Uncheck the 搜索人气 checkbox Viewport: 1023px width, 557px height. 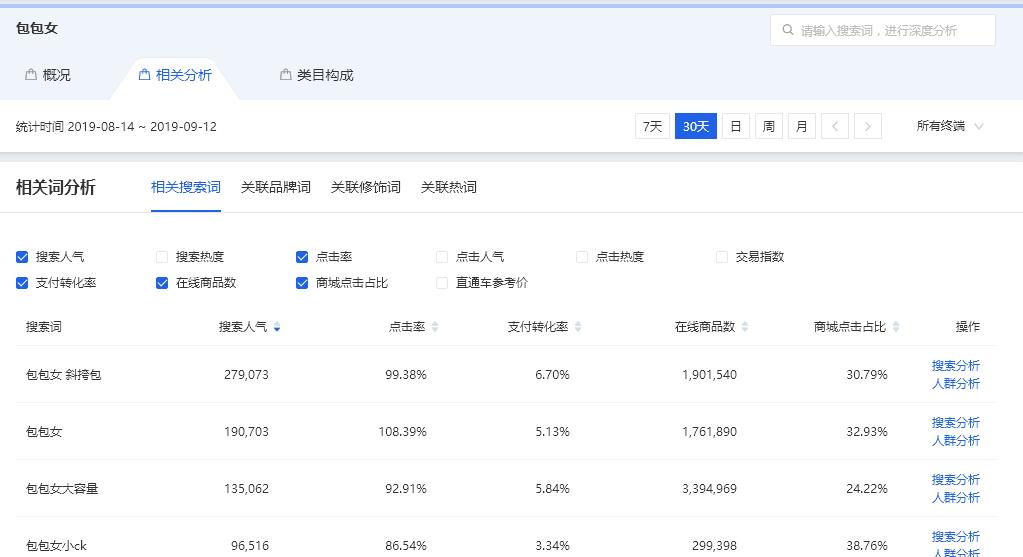(x=22, y=257)
